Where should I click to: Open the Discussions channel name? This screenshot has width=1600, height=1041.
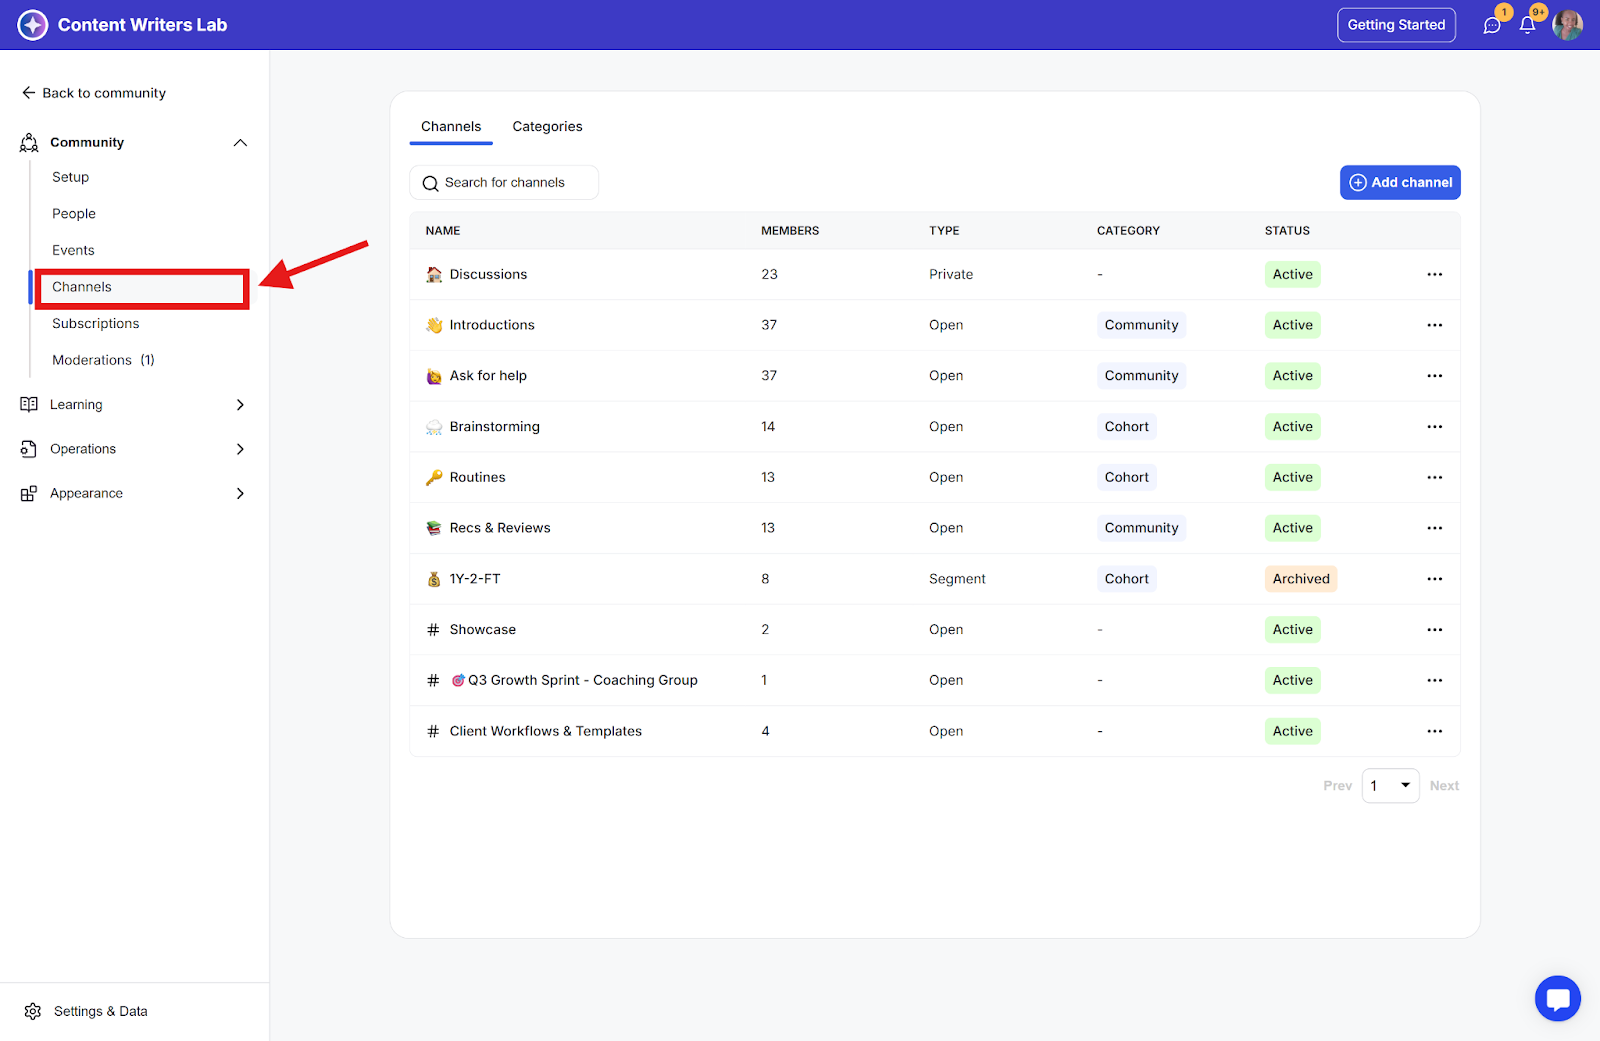(x=488, y=274)
